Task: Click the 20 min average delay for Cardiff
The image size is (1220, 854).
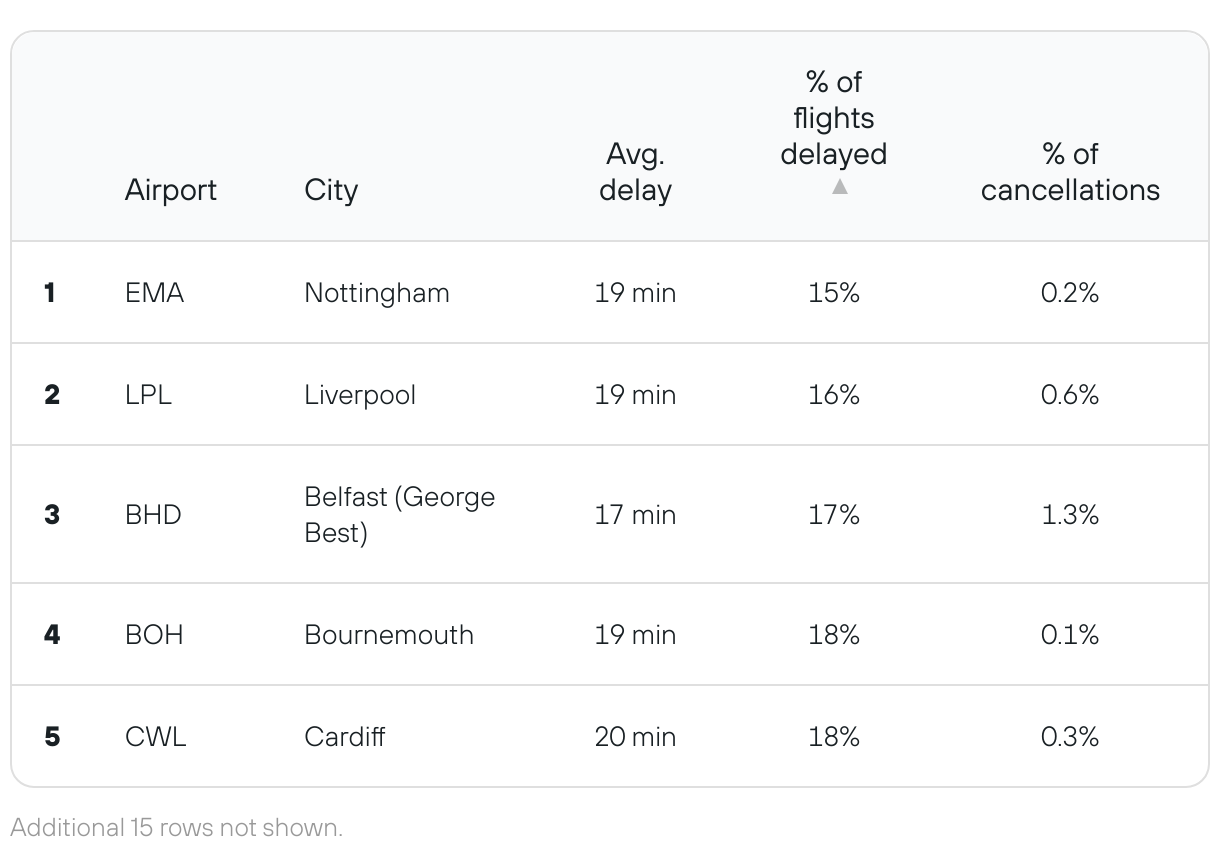Action: [635, 737]
